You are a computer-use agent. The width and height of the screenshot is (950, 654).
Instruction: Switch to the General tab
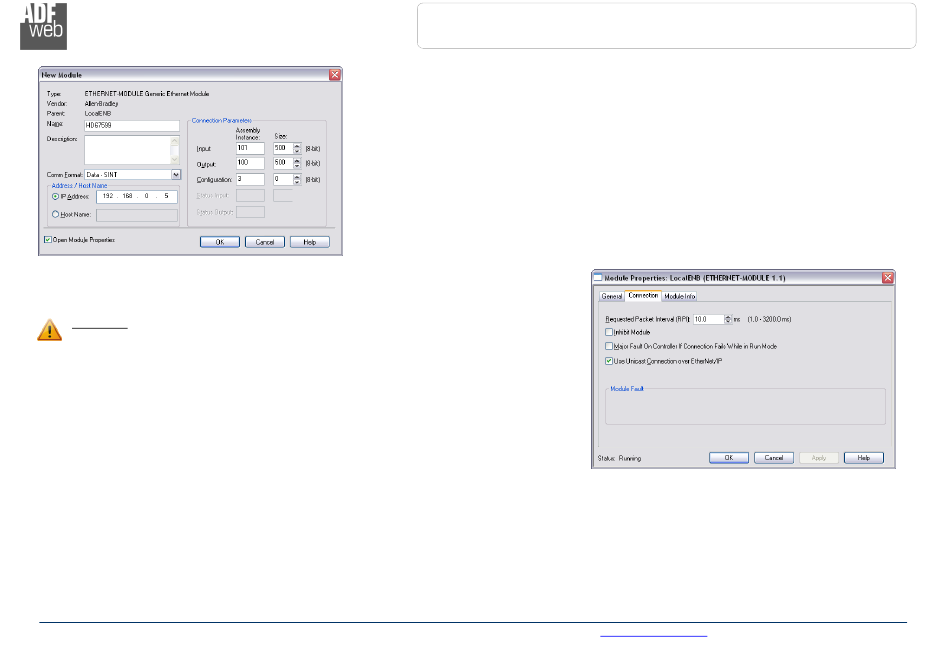point(612,296)
